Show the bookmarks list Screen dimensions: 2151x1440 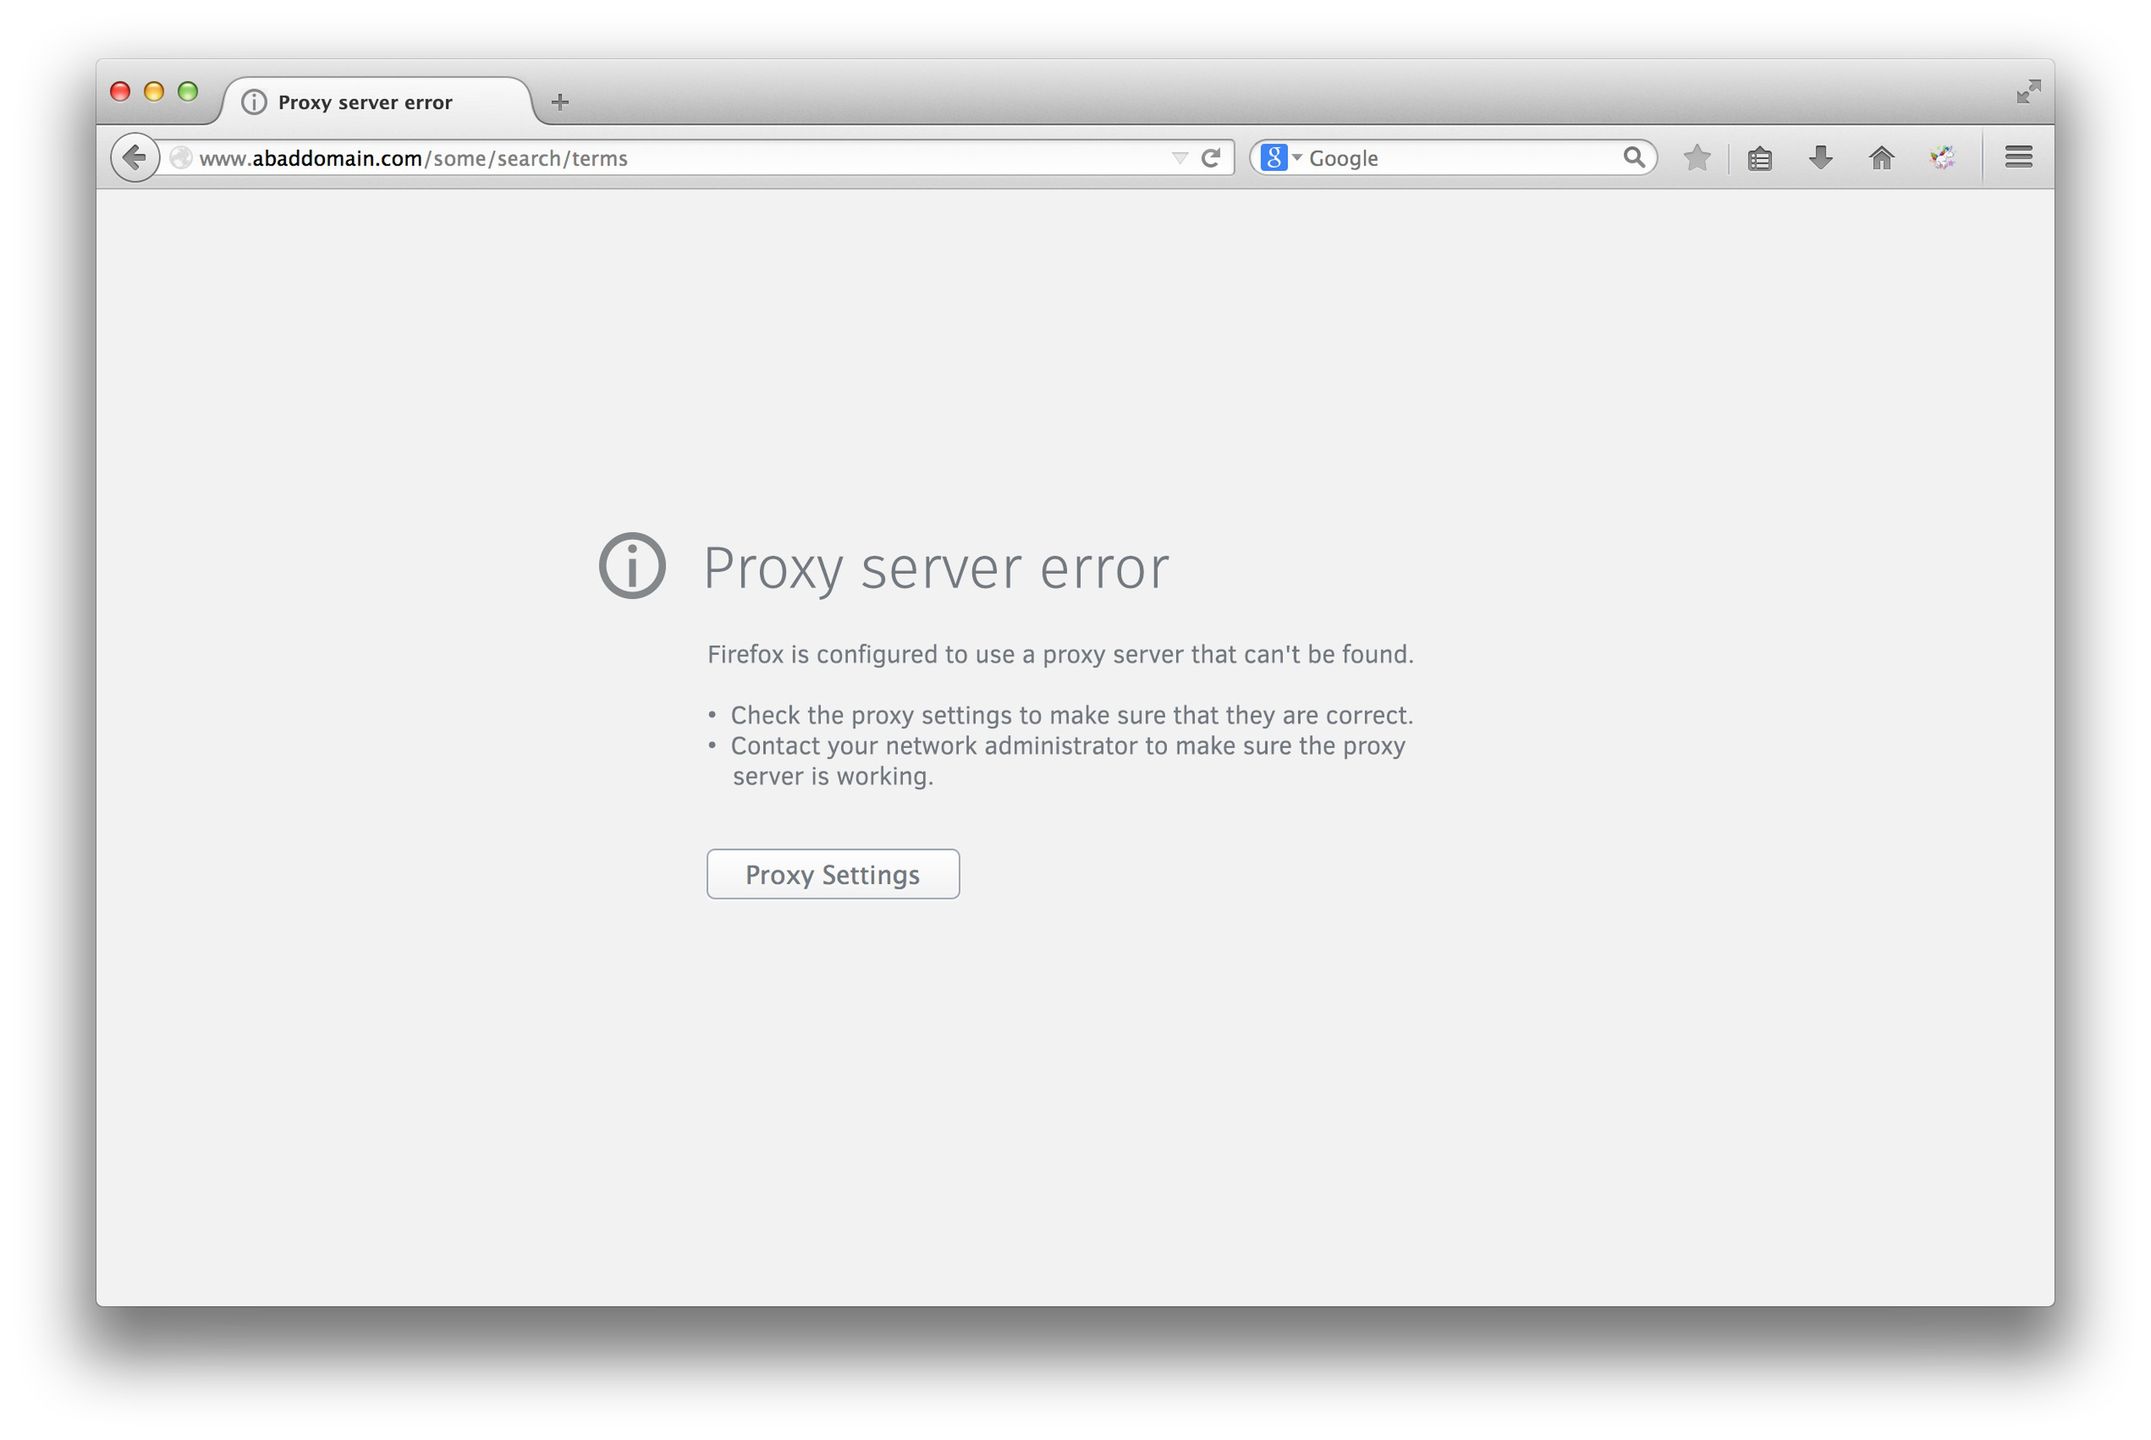point(1760,158)
